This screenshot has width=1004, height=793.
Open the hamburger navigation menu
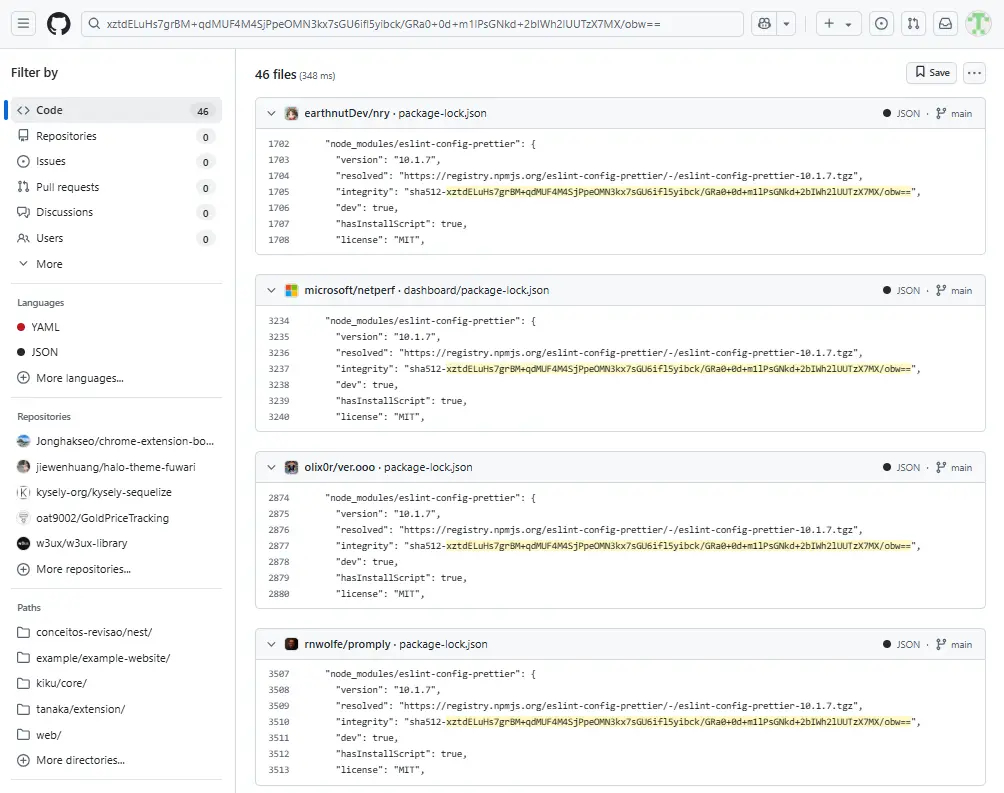pos(24,23)
